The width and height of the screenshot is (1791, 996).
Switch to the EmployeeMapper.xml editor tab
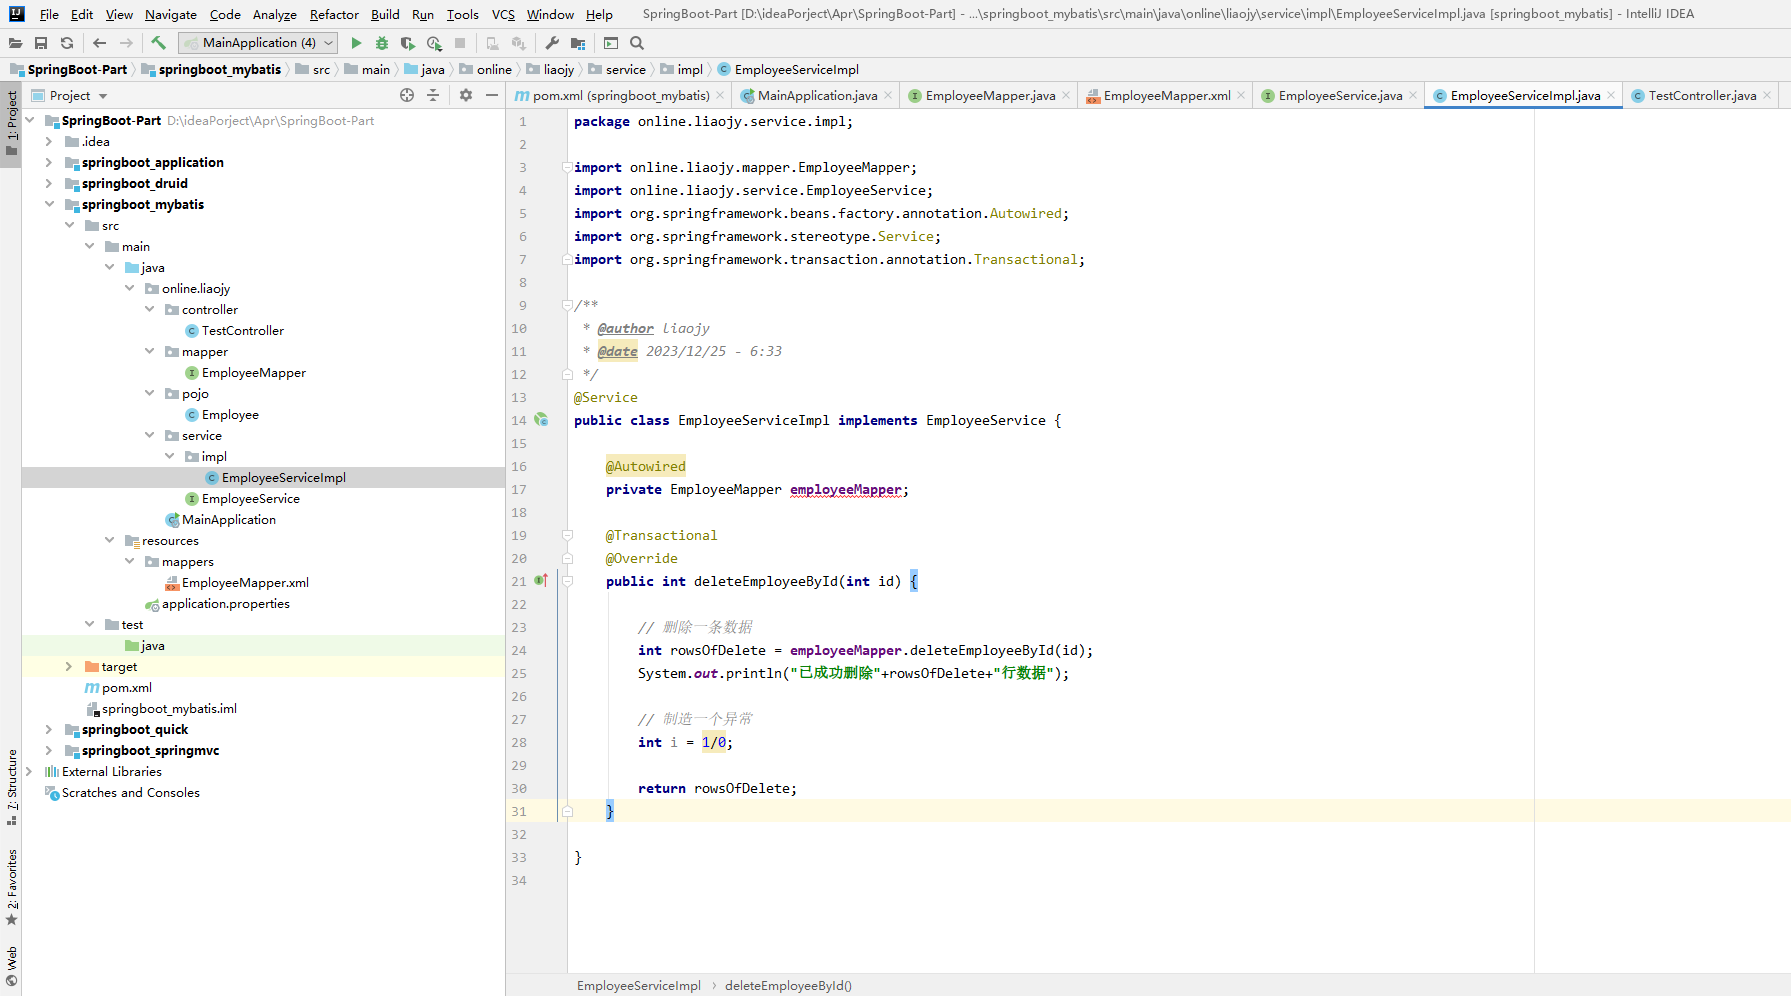[x=1166, y=96]
